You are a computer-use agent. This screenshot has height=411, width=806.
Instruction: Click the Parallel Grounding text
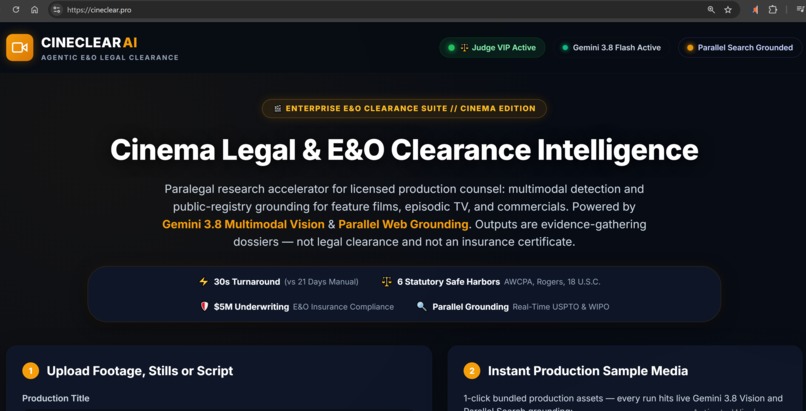click(x=470, y=307)
